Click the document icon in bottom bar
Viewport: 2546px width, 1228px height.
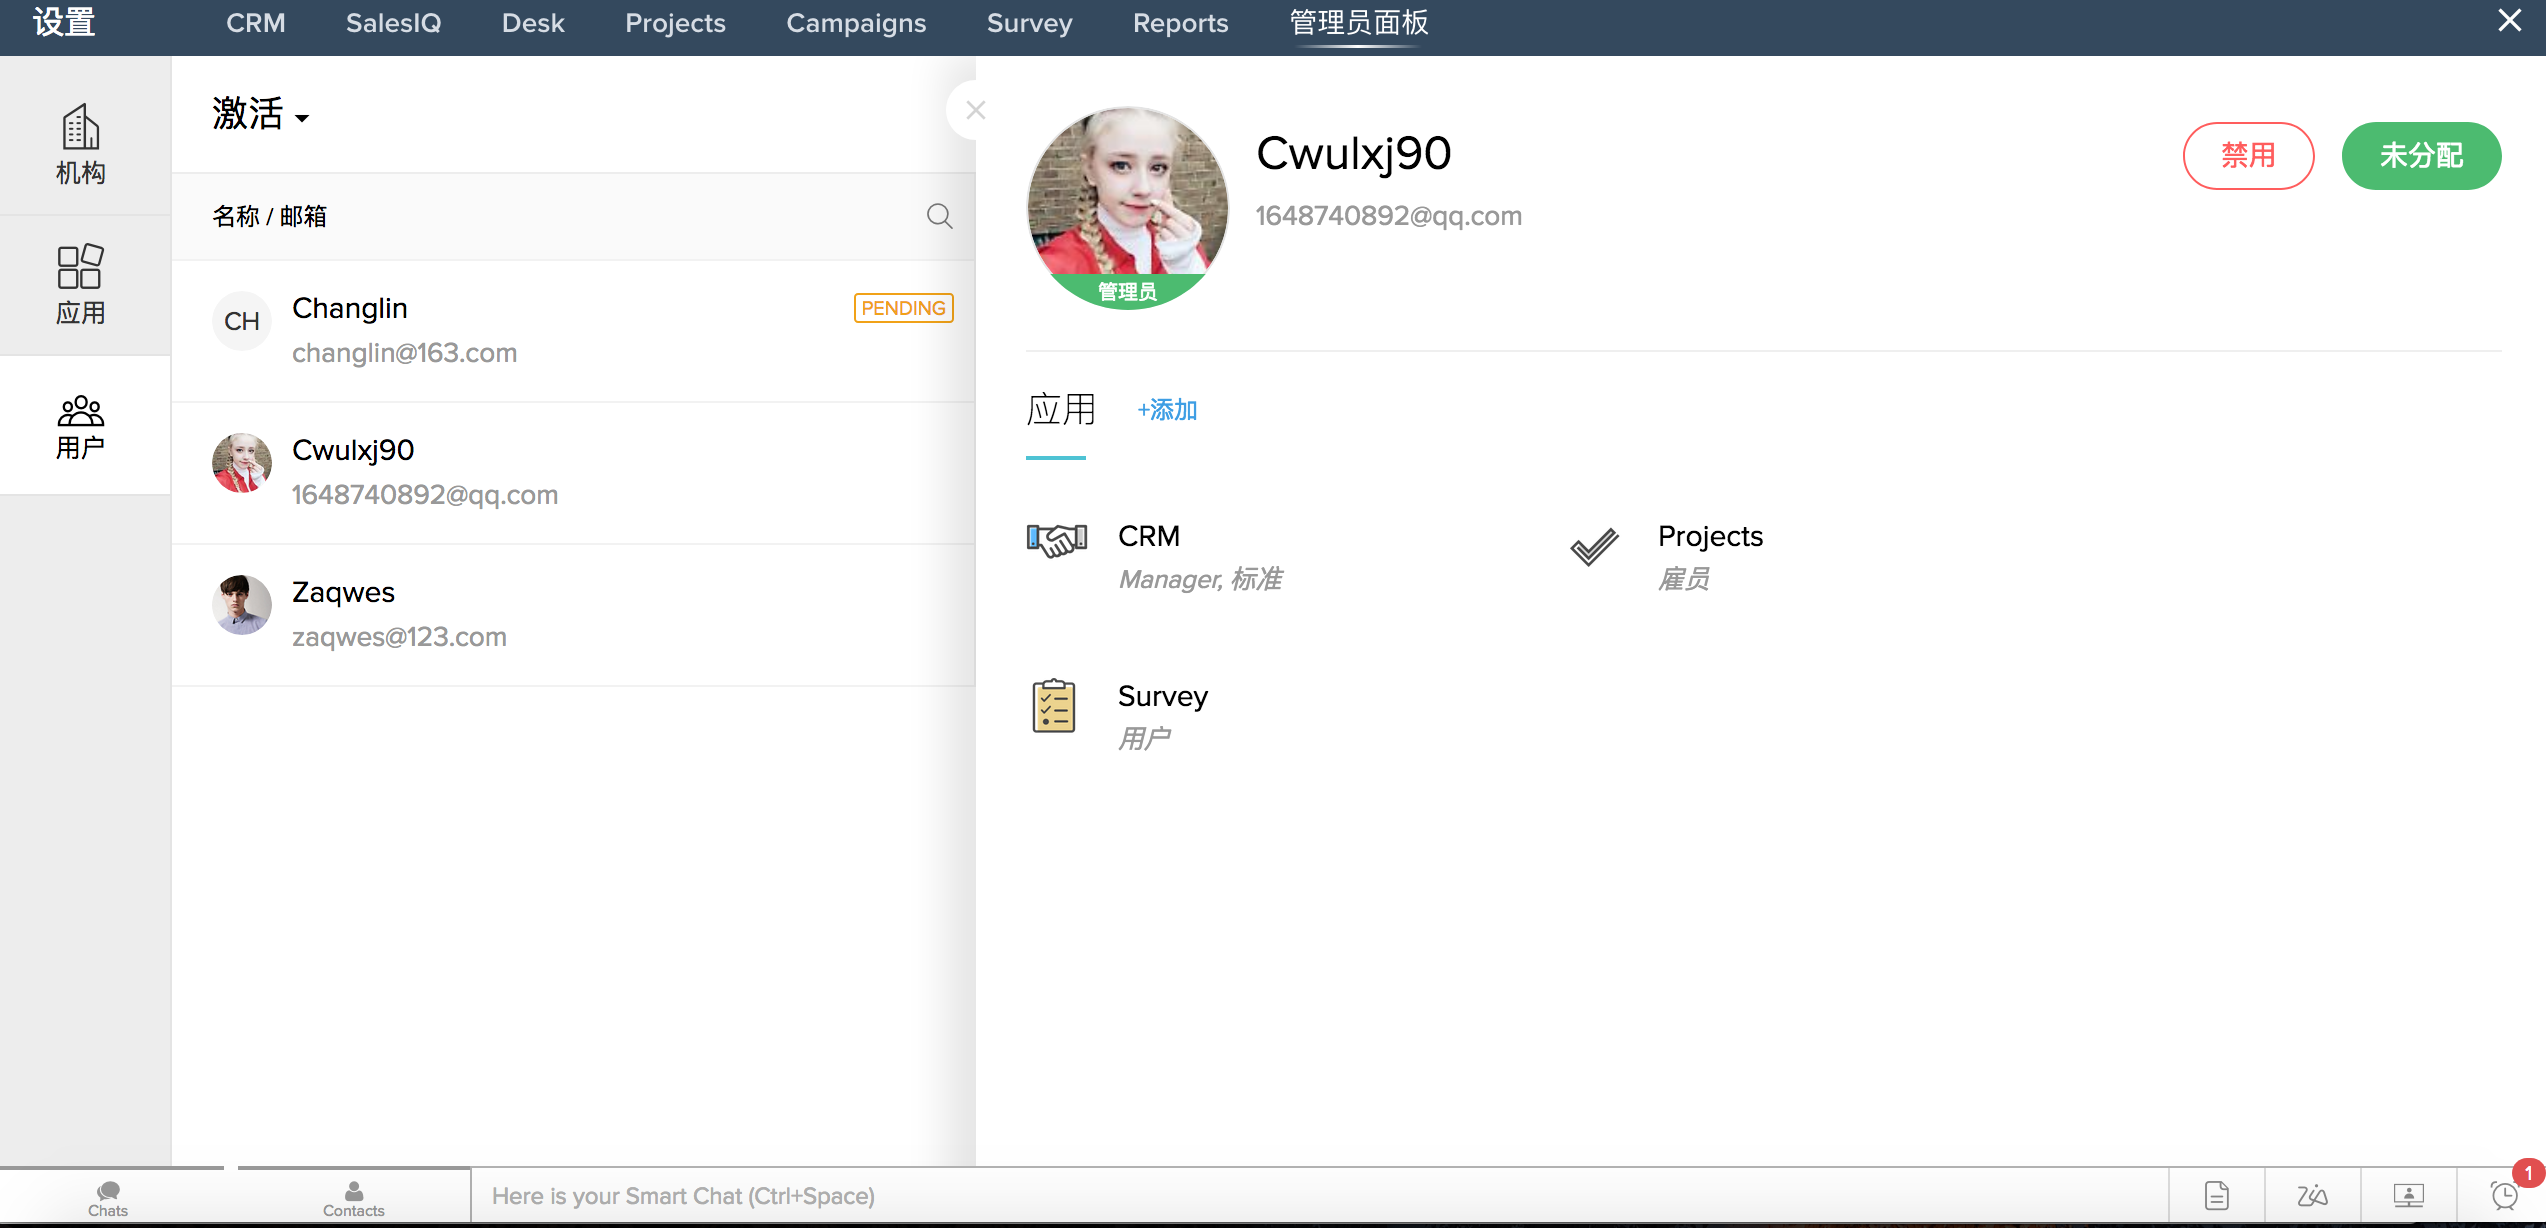[x=2216, y=1195]
